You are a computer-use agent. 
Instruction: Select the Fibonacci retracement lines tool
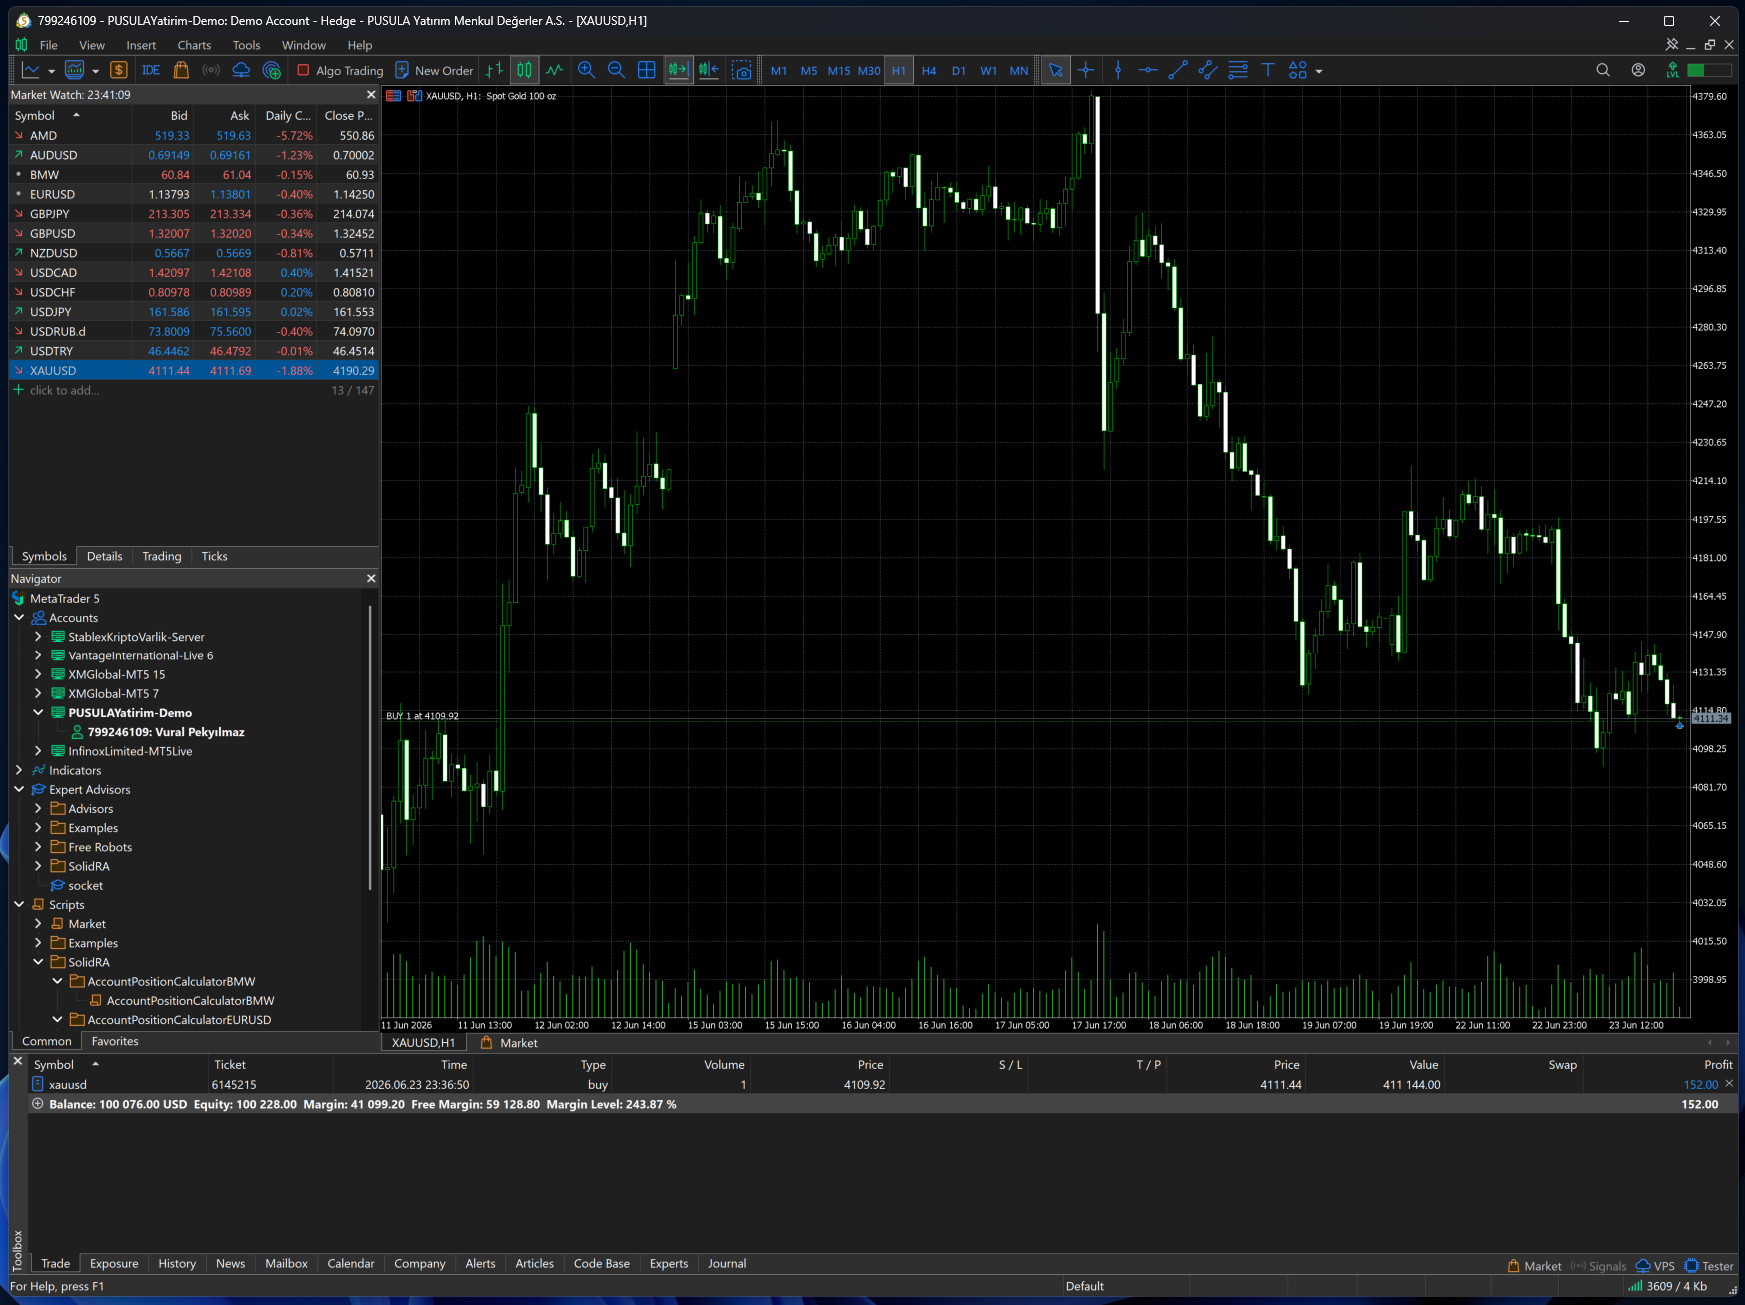(1238, 70)
